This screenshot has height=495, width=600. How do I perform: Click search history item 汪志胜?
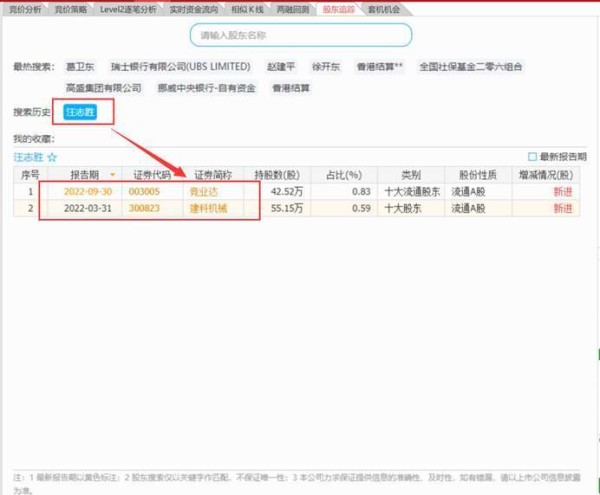click(x=80, y=112)
